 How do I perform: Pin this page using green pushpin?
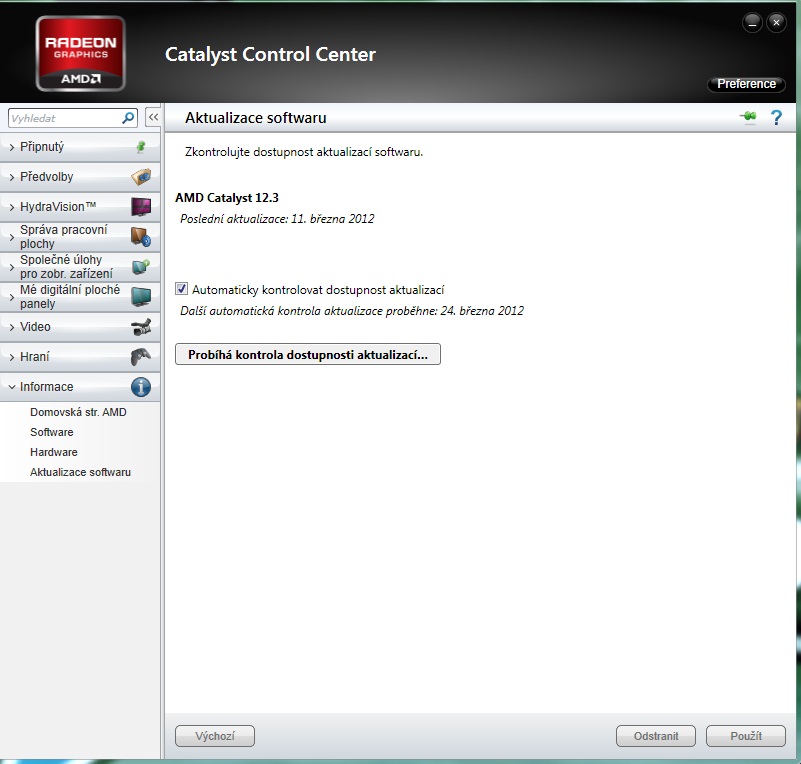(x=748, y=117)
